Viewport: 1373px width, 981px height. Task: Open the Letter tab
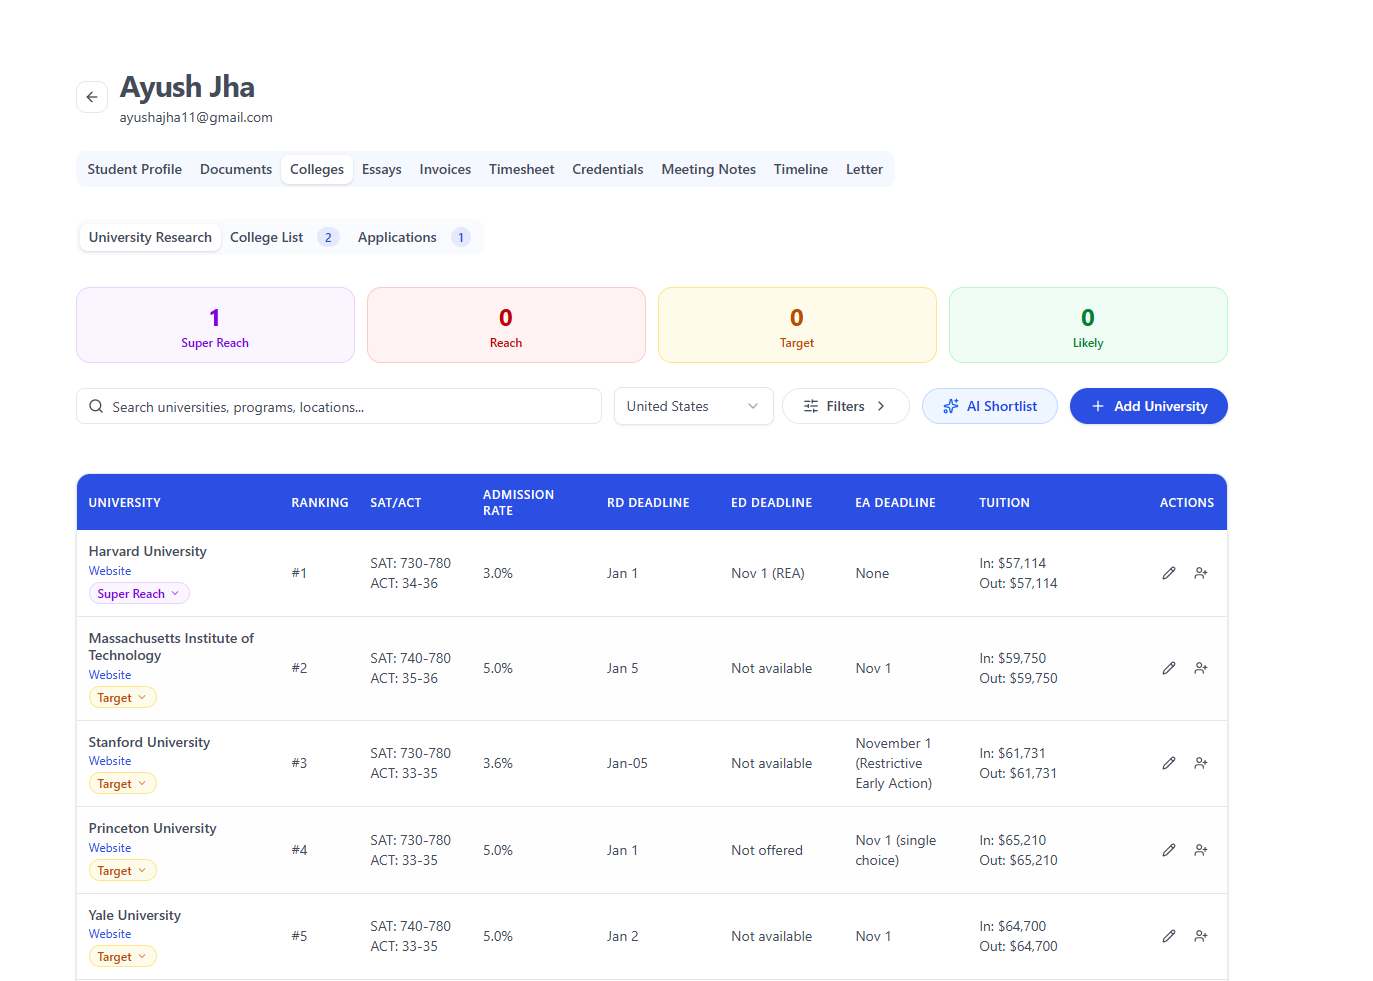[x=864, y=169]
